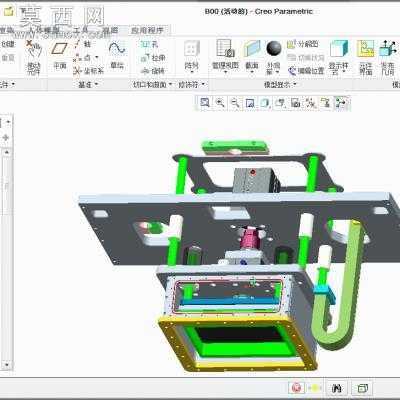
Task: Open Pattern (阵列) dropdown arrow
Action: (192, 72)
